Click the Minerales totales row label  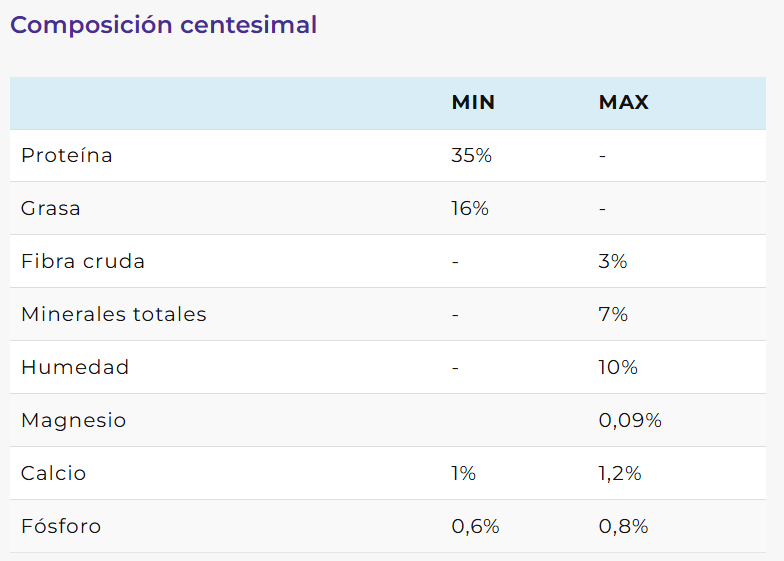[114, 315]
